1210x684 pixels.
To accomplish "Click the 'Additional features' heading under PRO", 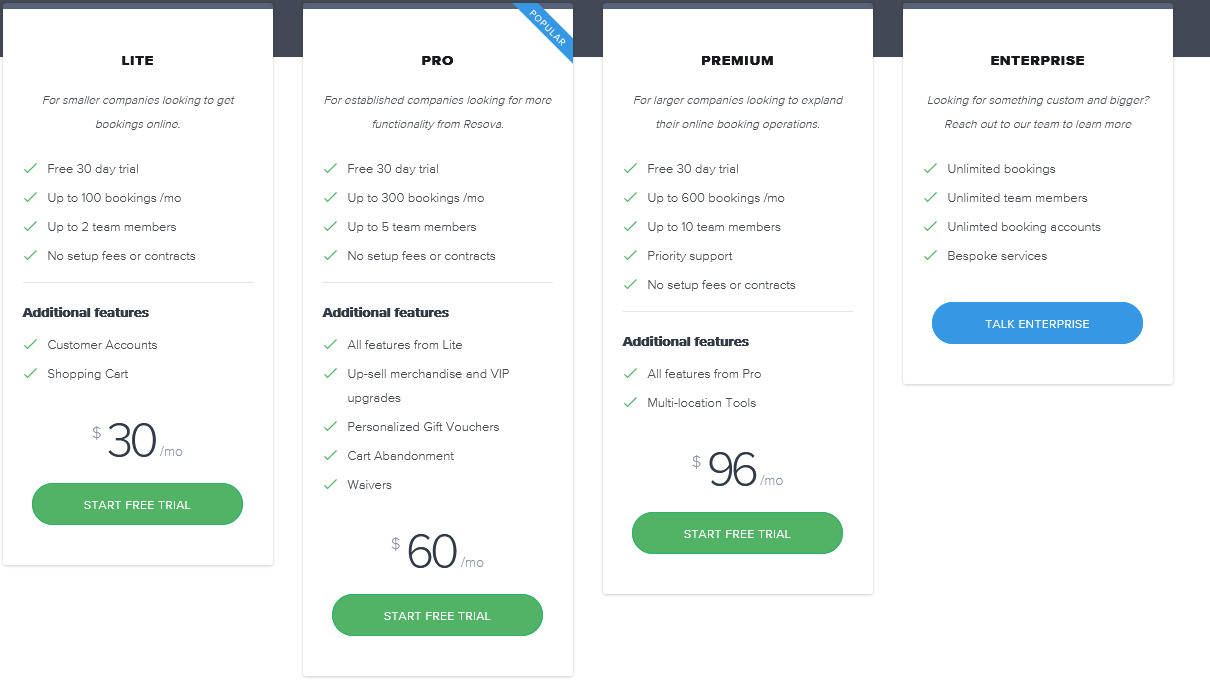I will (385, 312).
